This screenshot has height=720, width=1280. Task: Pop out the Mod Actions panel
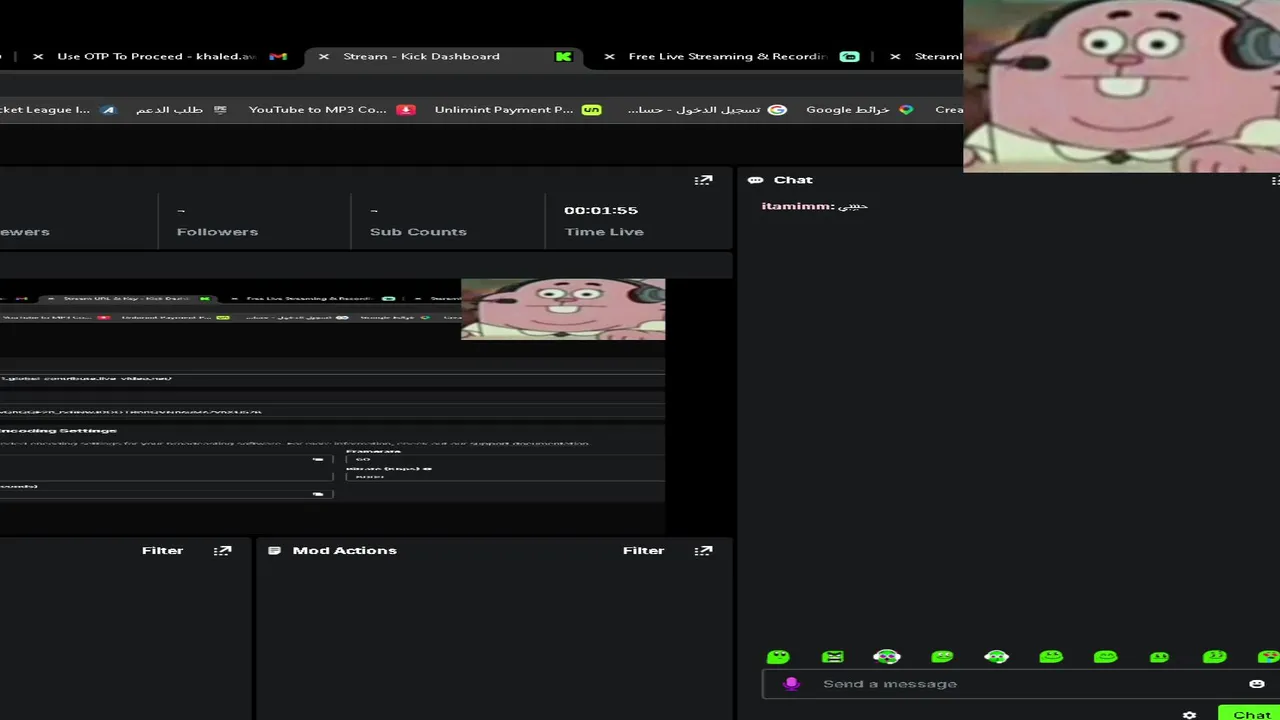click(703, 550)
